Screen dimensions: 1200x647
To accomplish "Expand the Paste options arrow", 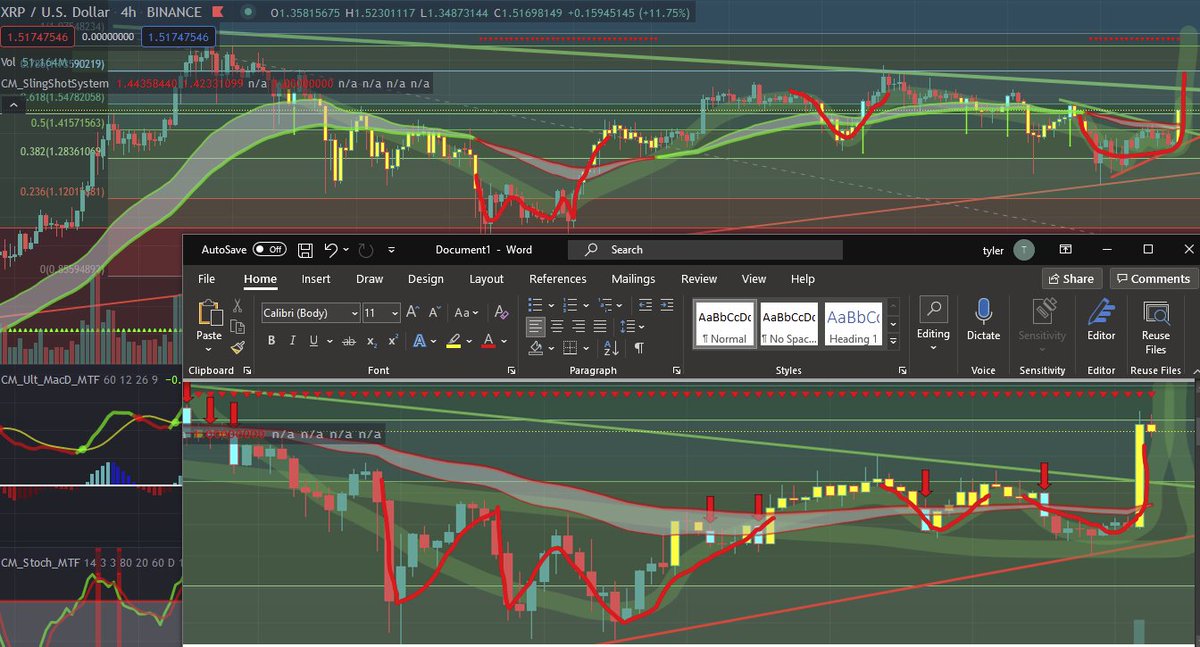I will coord(209,349).
